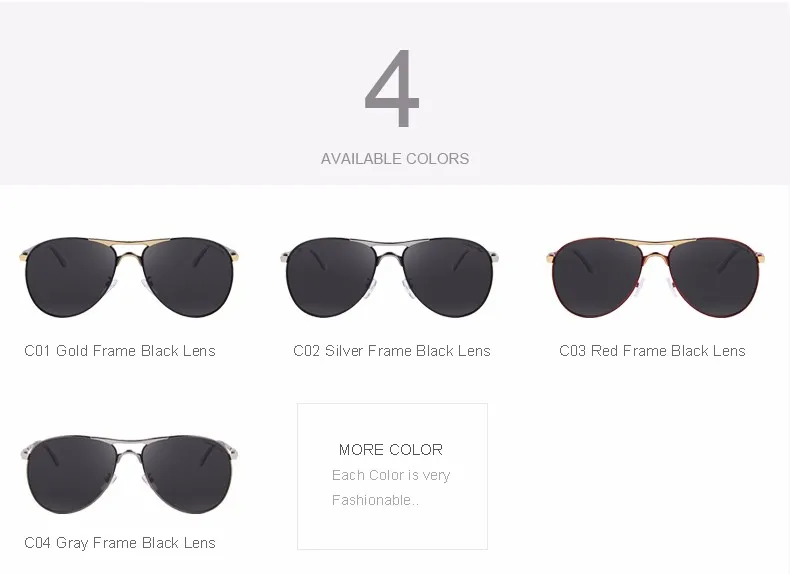Click left lens of gold frame sunglasses
The height and width of the screenshot is (574, 790).
tap(72, 278)
